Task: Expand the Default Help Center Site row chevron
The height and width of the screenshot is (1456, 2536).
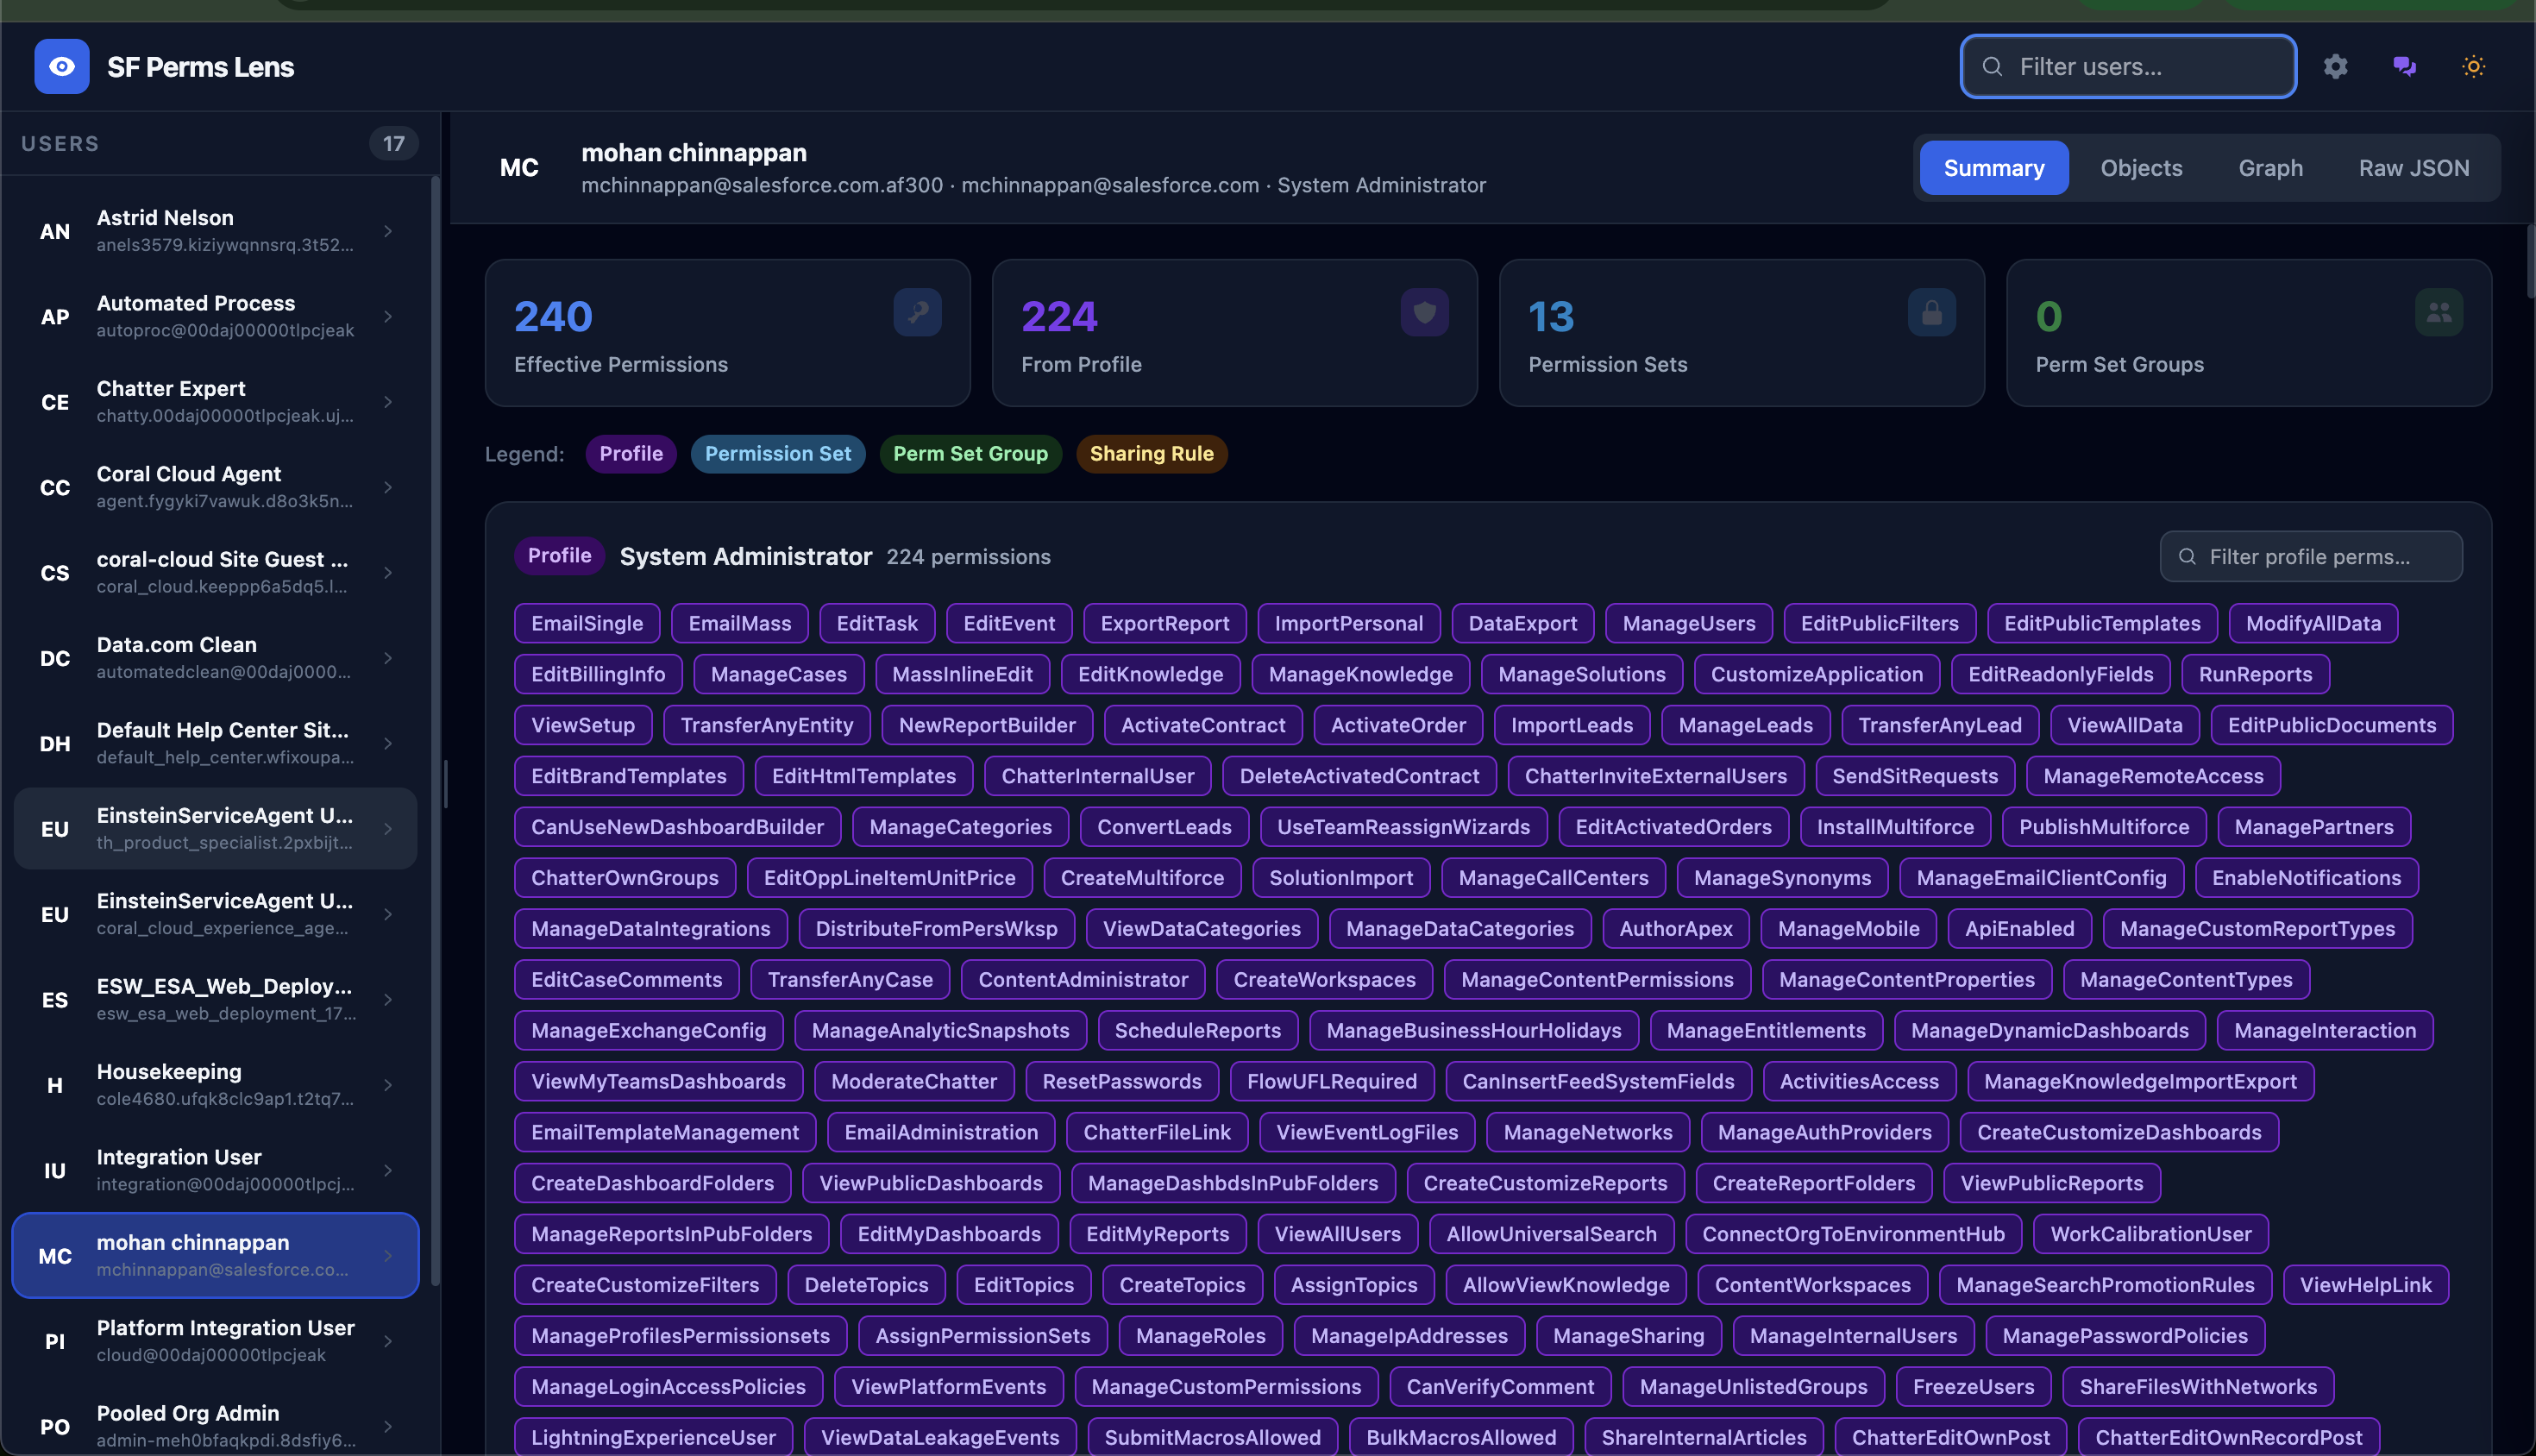Action: coord(388,744)
